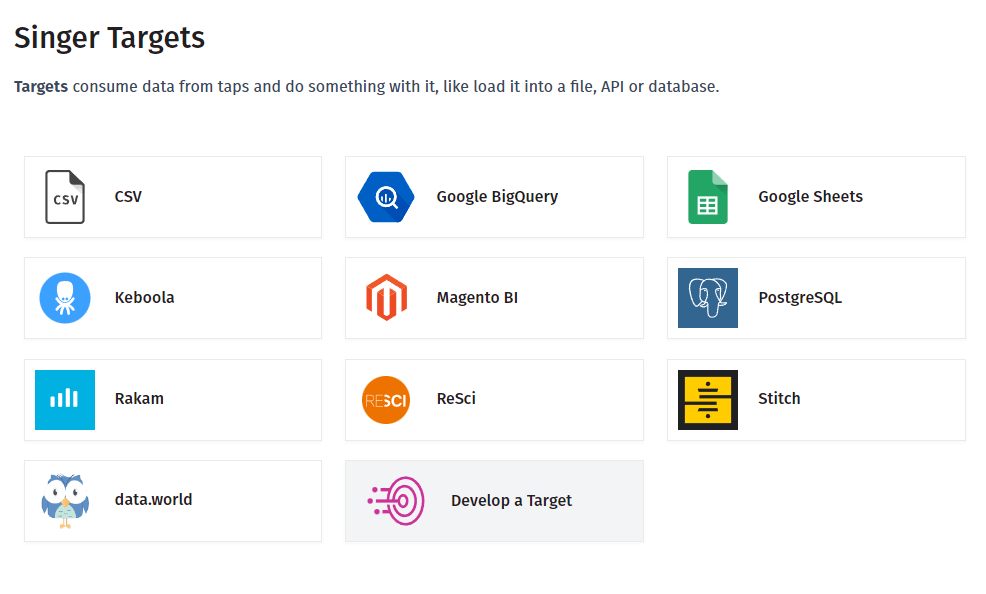
Task: Select the Google Sheets target
Action: click(x=816, y=196)
